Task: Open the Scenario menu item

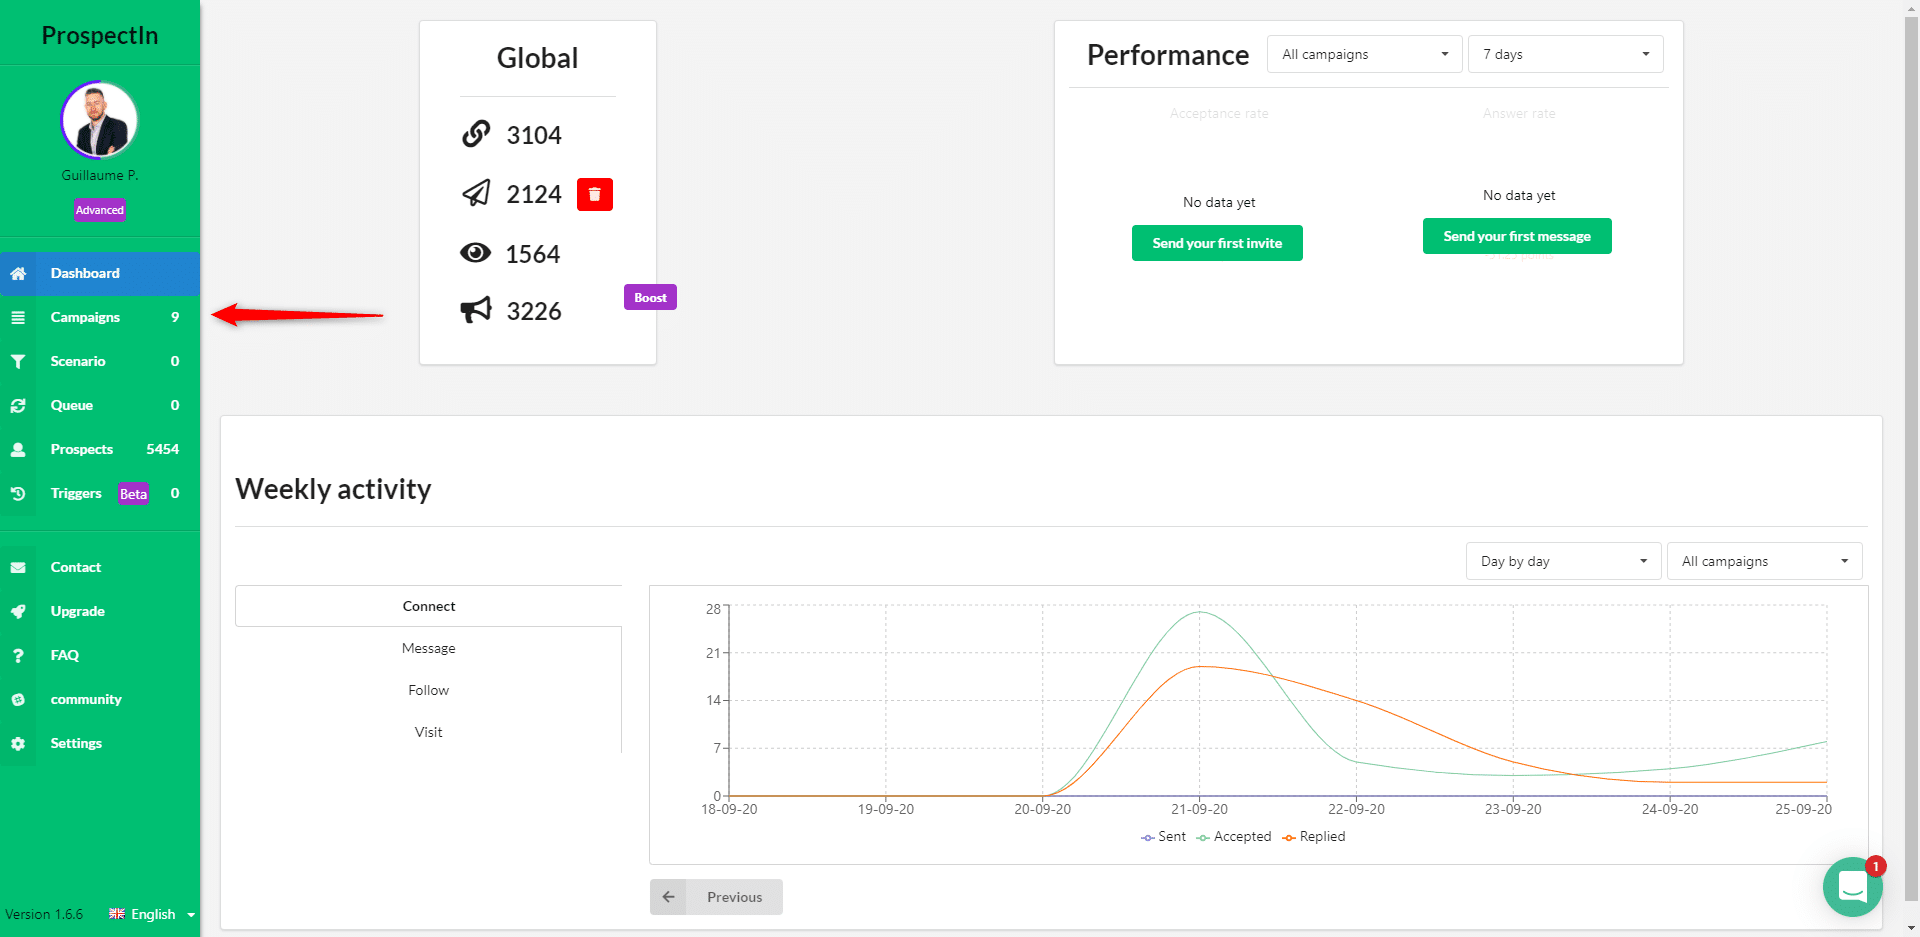Action: [x=100, y=361]
